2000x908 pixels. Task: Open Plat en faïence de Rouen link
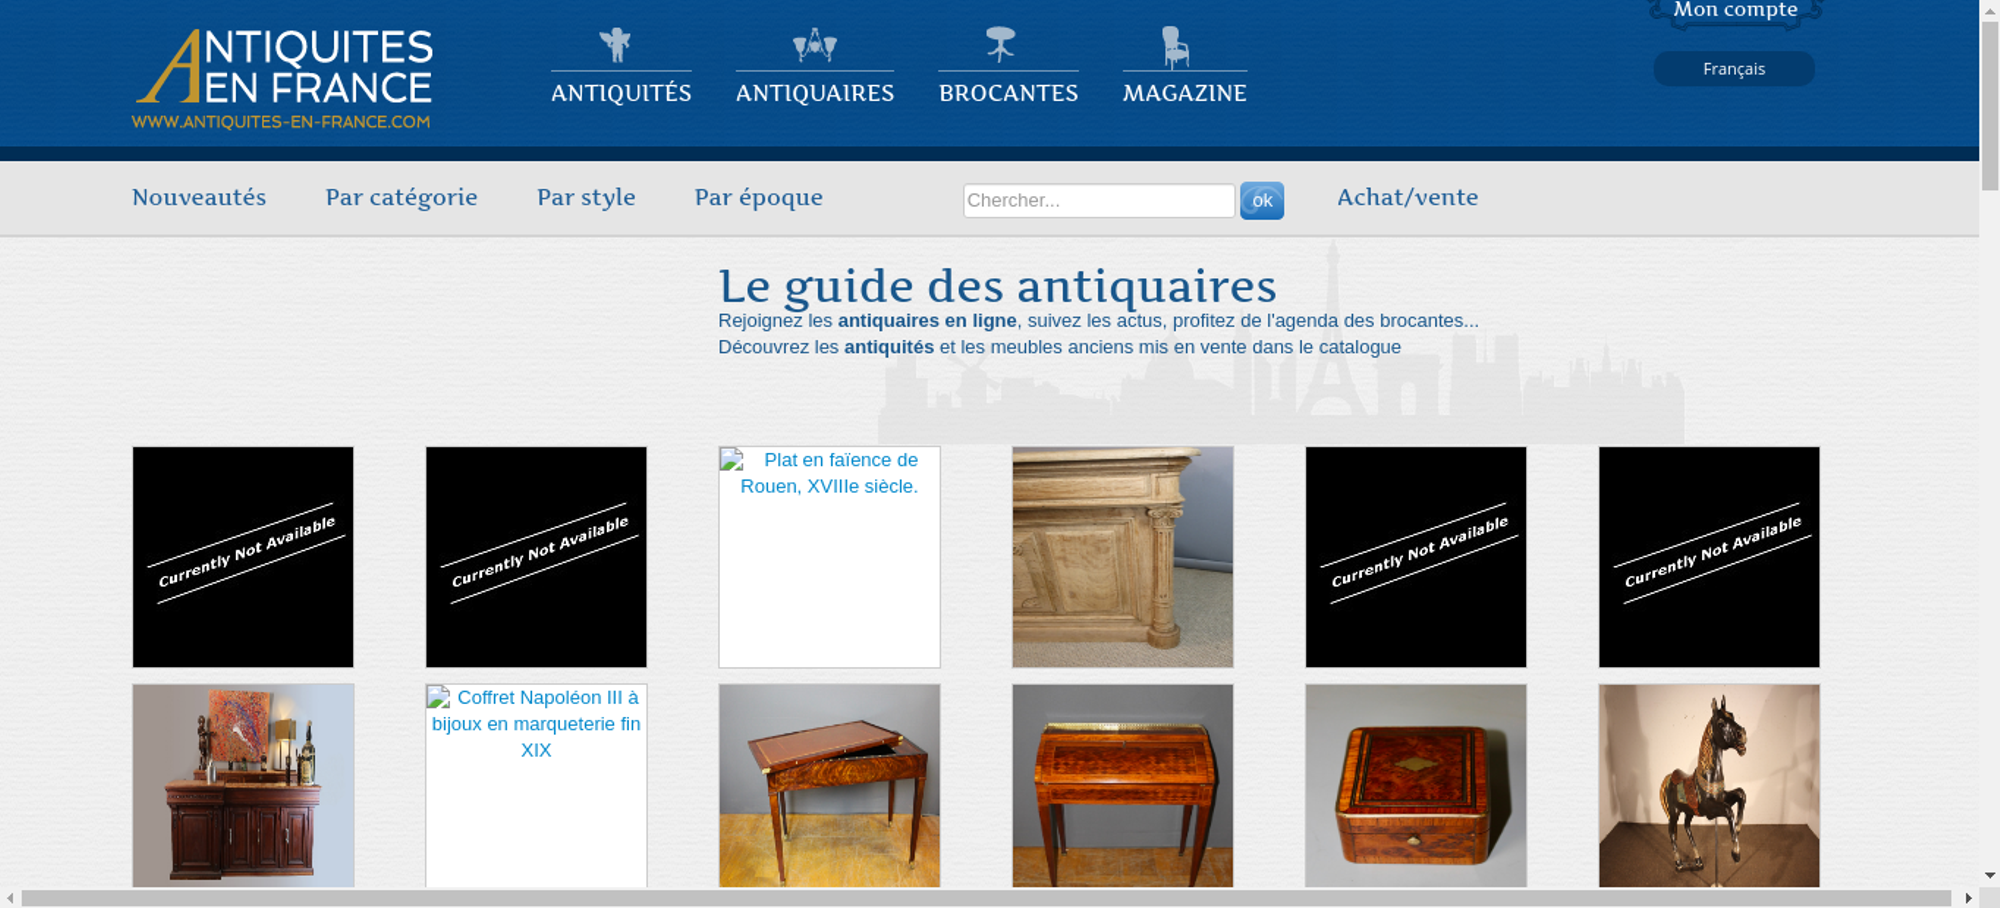pyautogui.click(x=829, y=473)
